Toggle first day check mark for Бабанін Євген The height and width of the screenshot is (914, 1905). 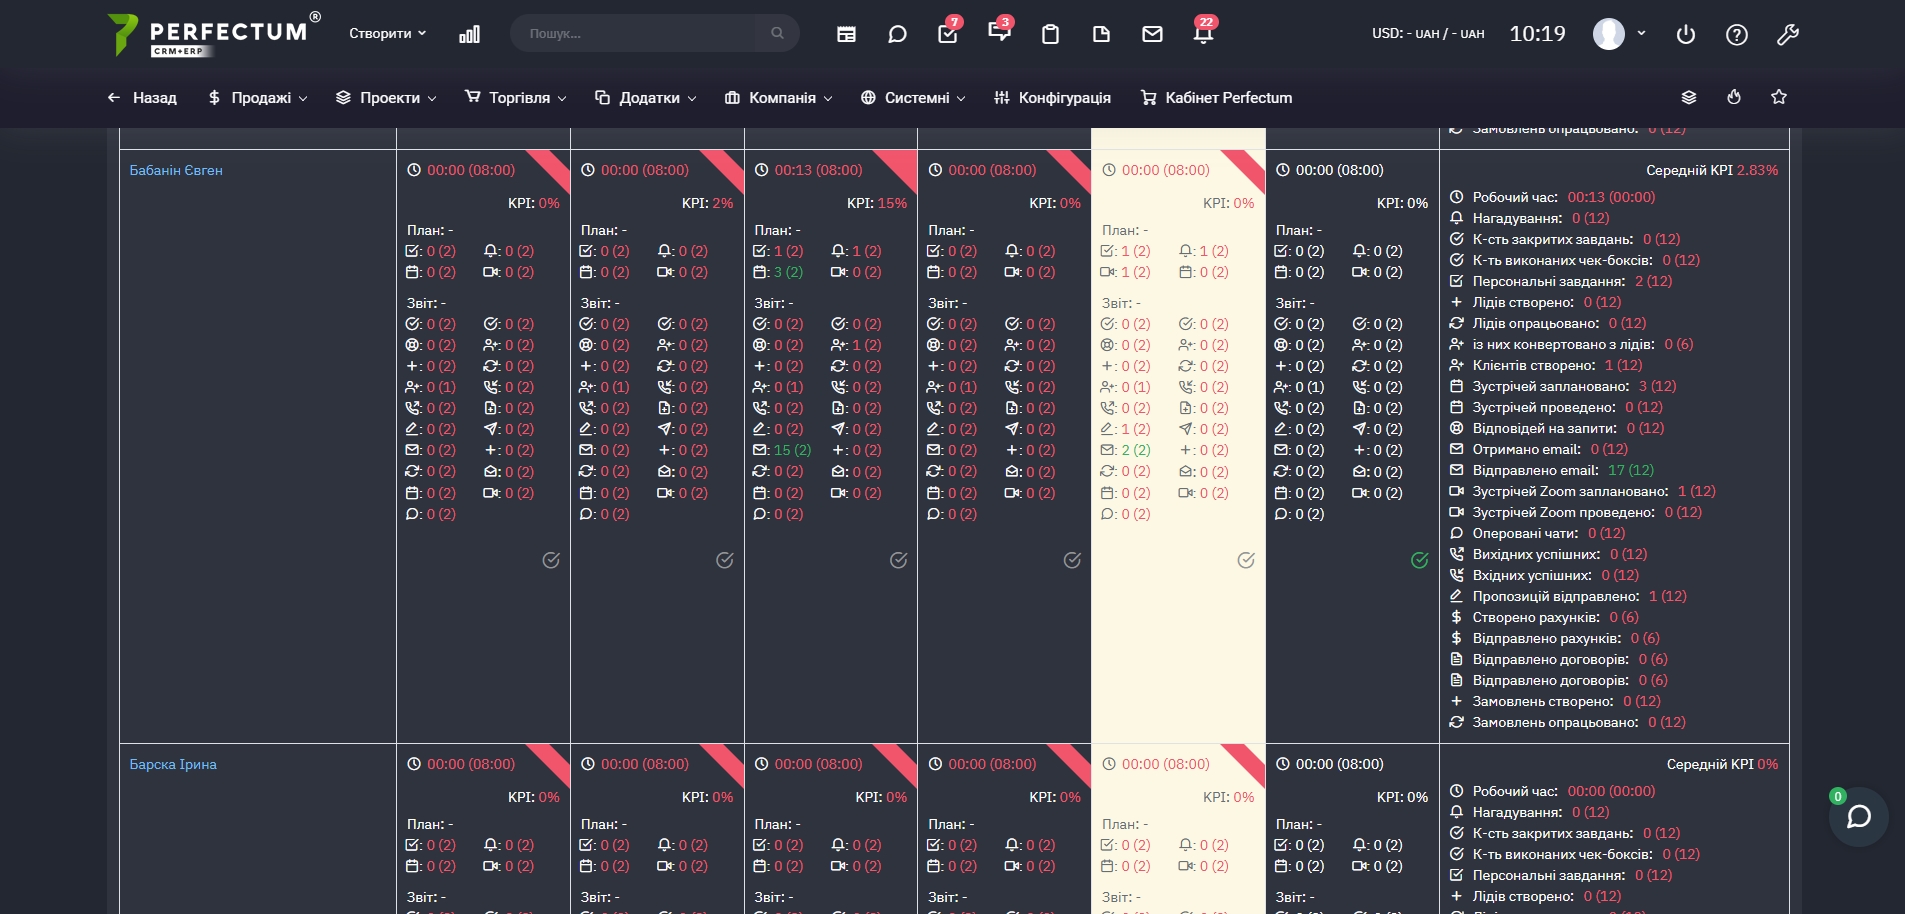[551, 560]
